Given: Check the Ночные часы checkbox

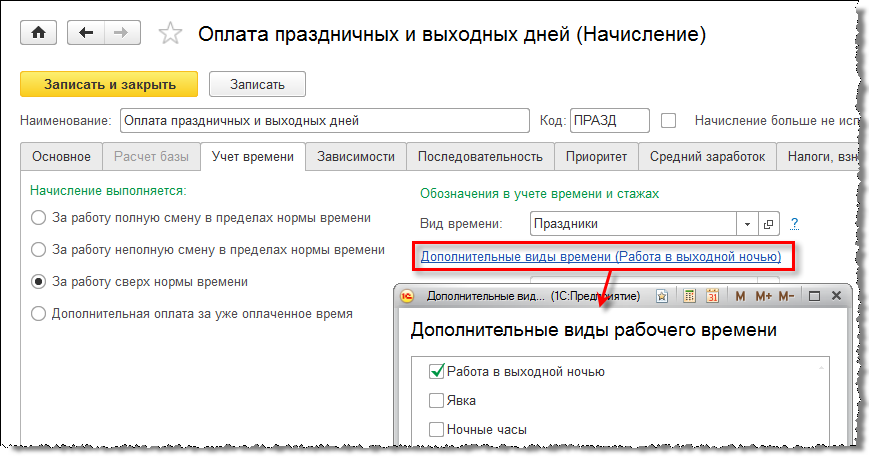Looking at the screenshot, I should click(x=437, y=429).
